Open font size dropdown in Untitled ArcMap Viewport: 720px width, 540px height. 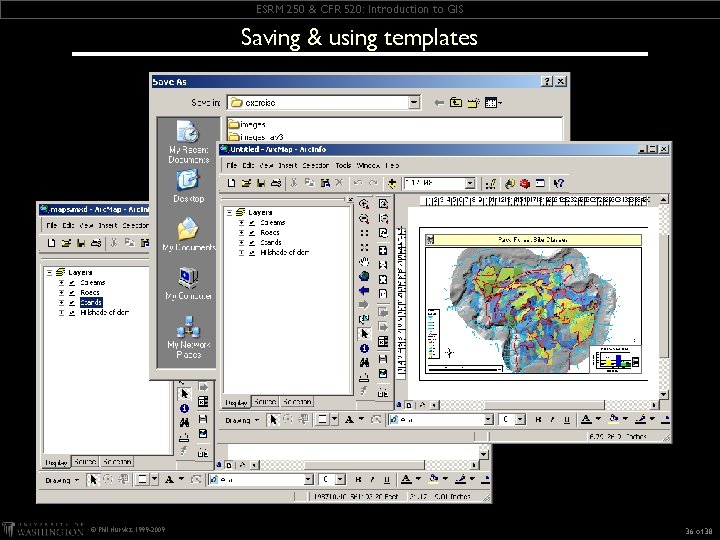520,419
